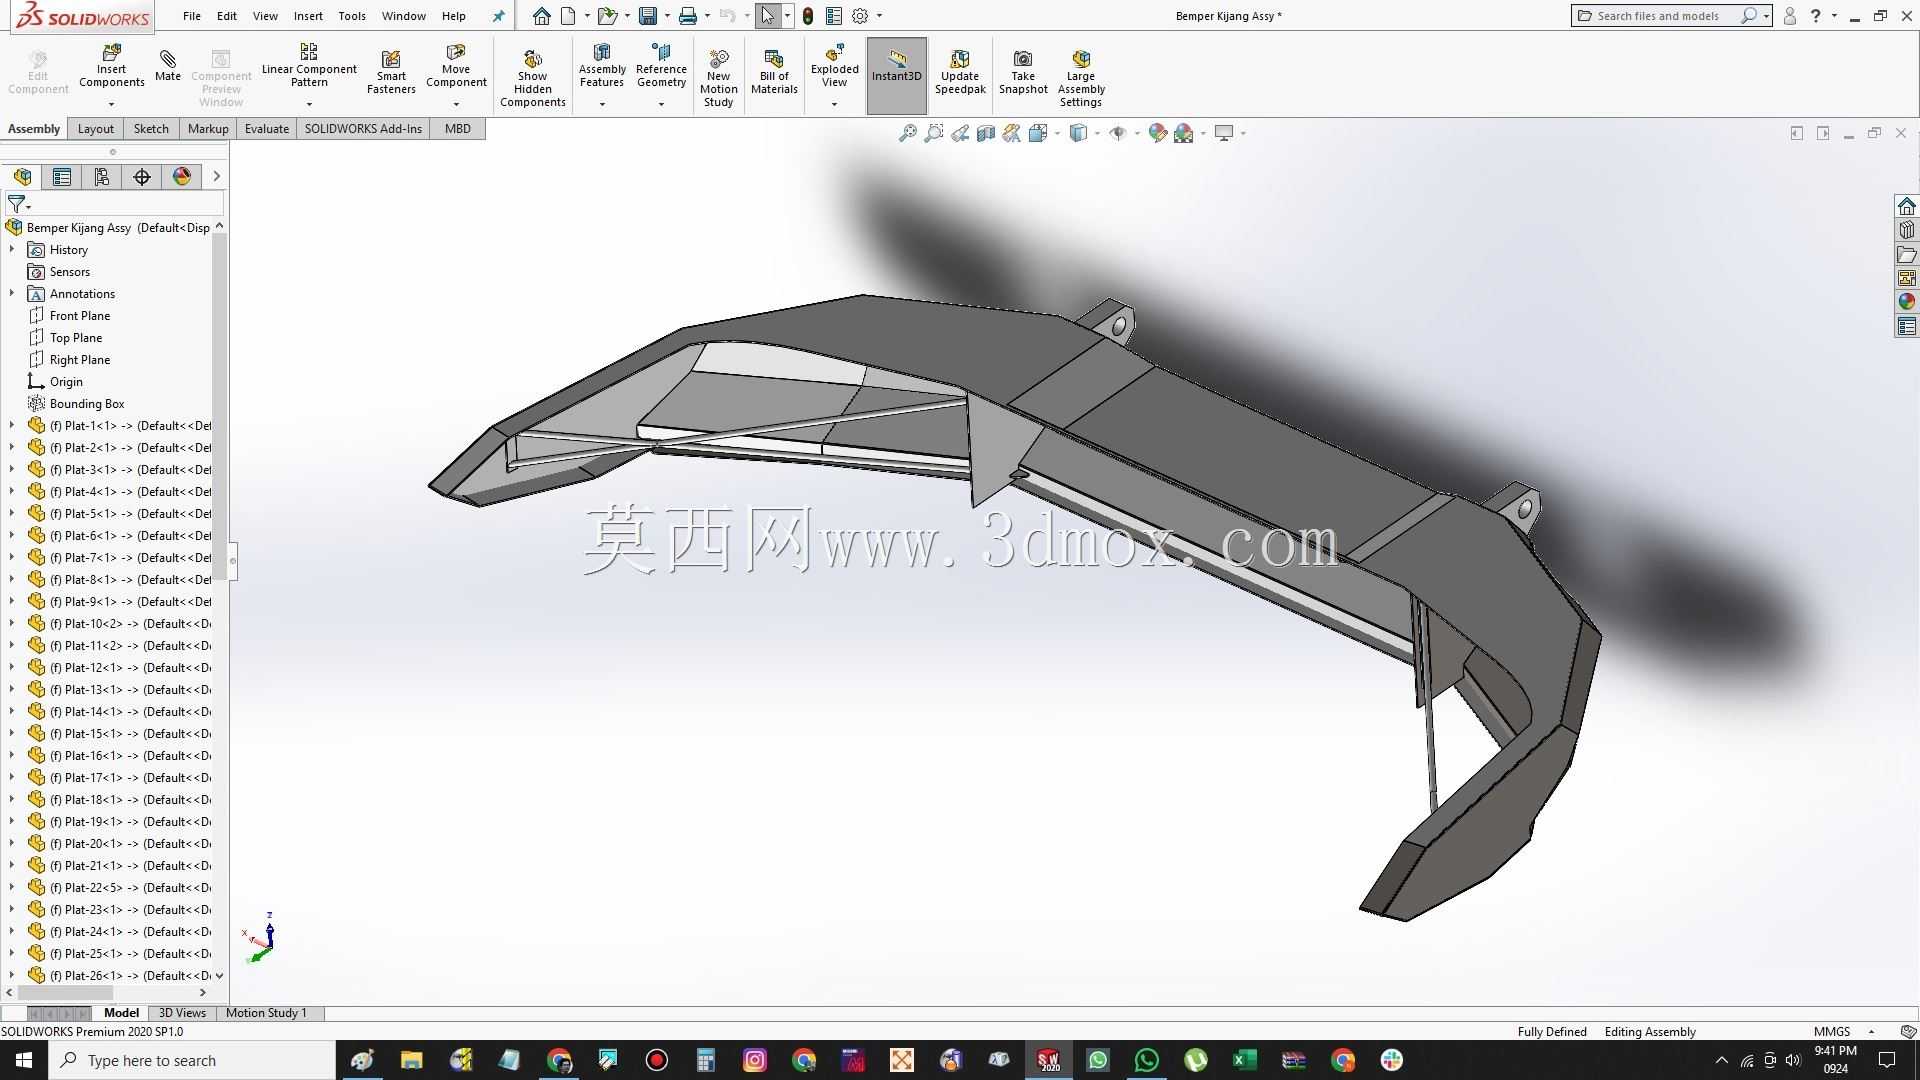Open Linear Component Pattern tool

pyautogui.click(x=309, y=66)
